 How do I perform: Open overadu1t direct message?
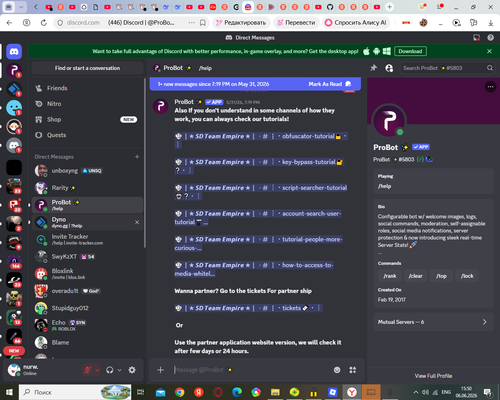[x=87, y=291]
